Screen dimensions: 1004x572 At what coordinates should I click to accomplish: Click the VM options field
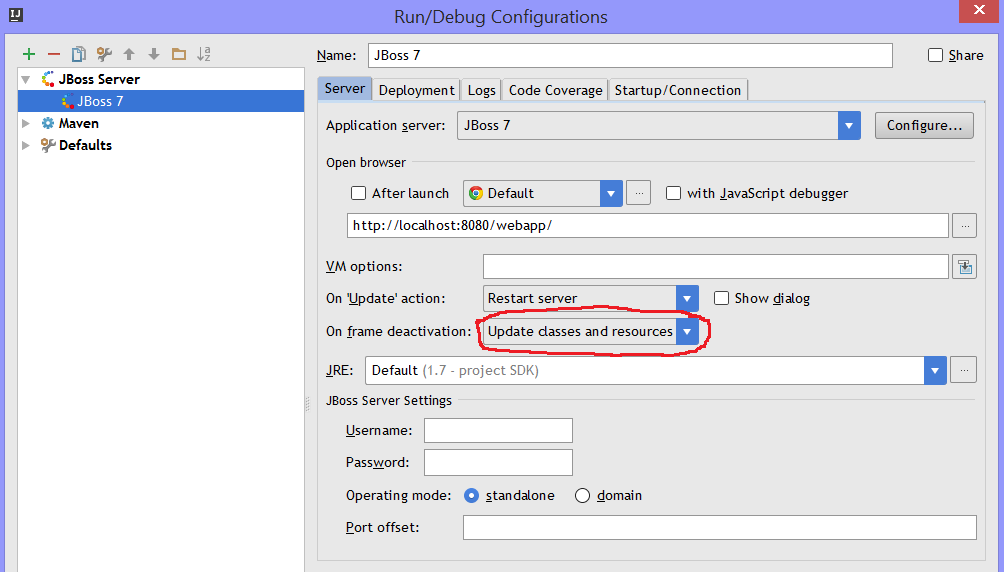715,266
